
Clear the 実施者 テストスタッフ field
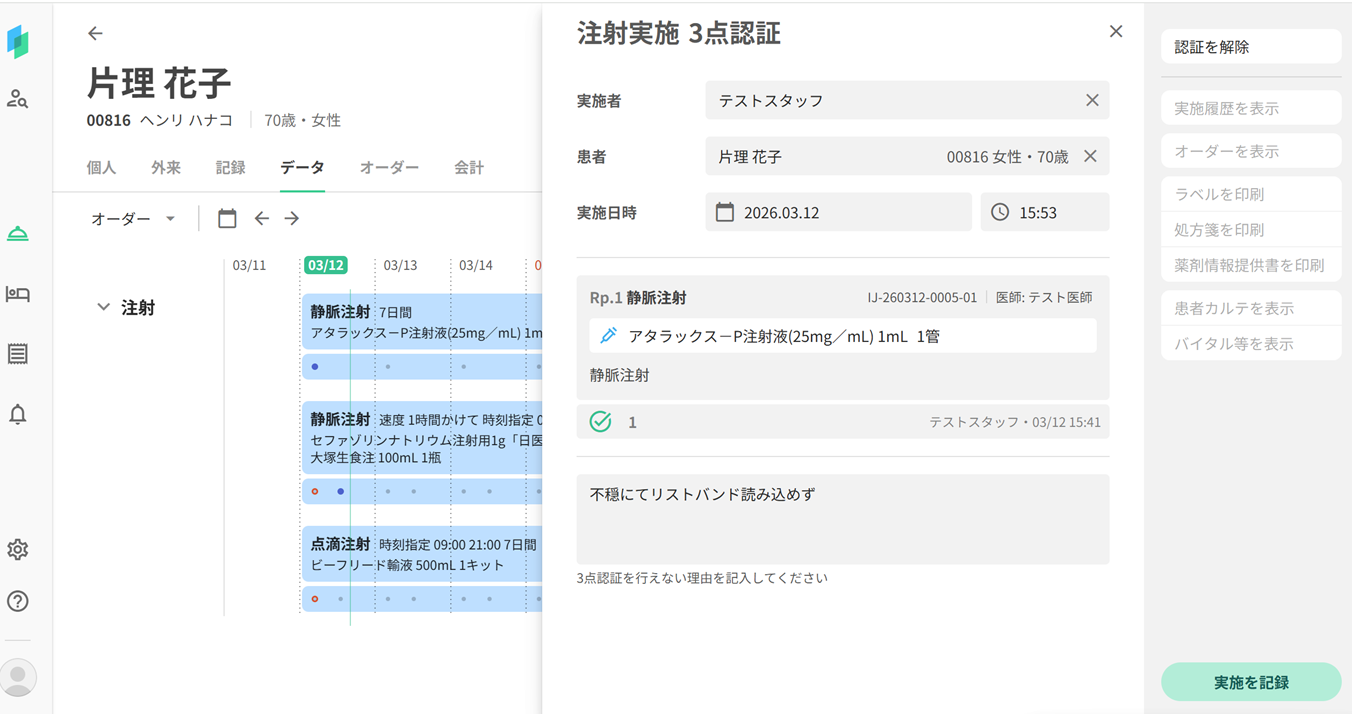pos(1092,100)
